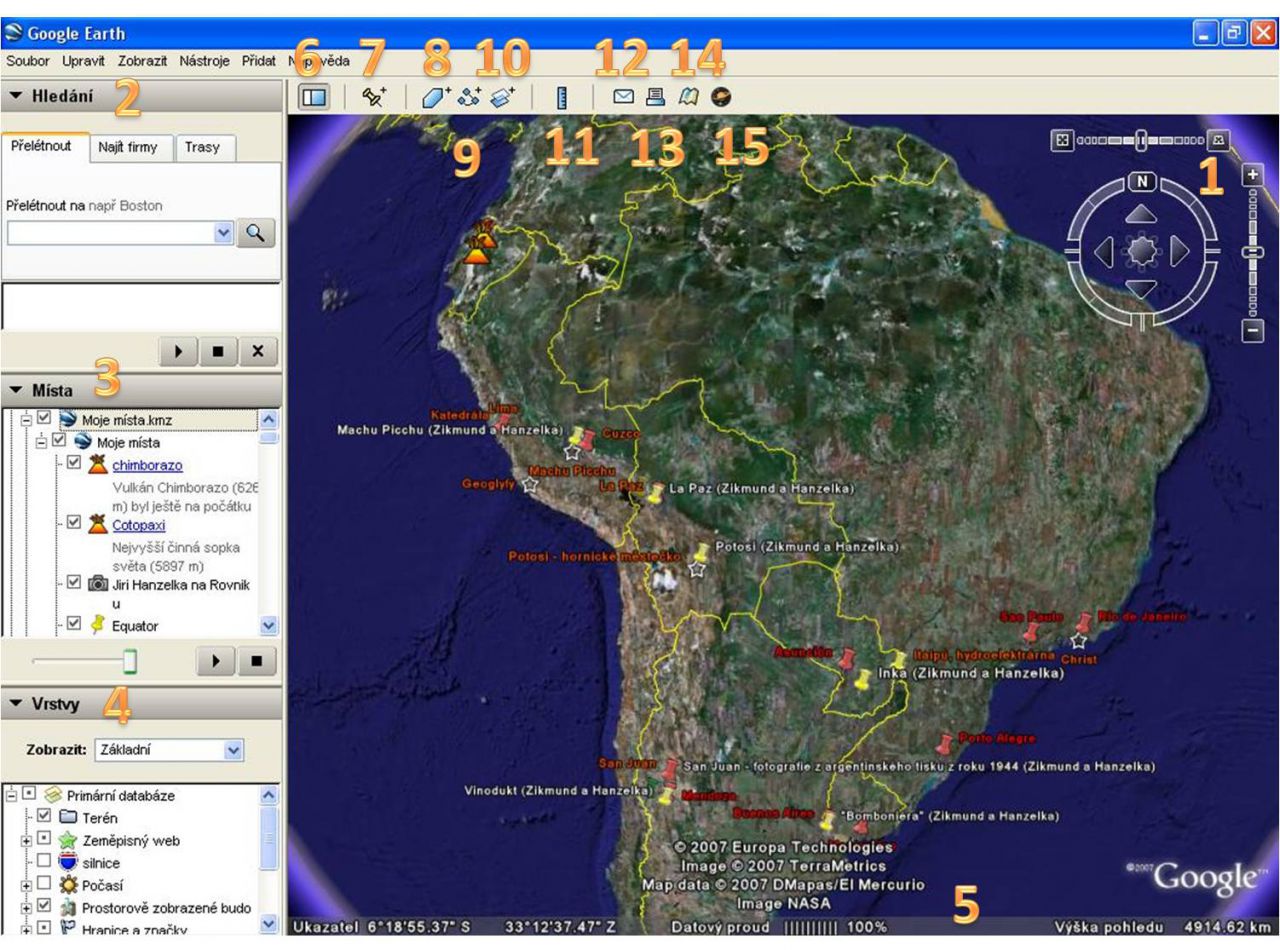
Task: Select the Add Polygon tool
Action: tap(436, 97)
